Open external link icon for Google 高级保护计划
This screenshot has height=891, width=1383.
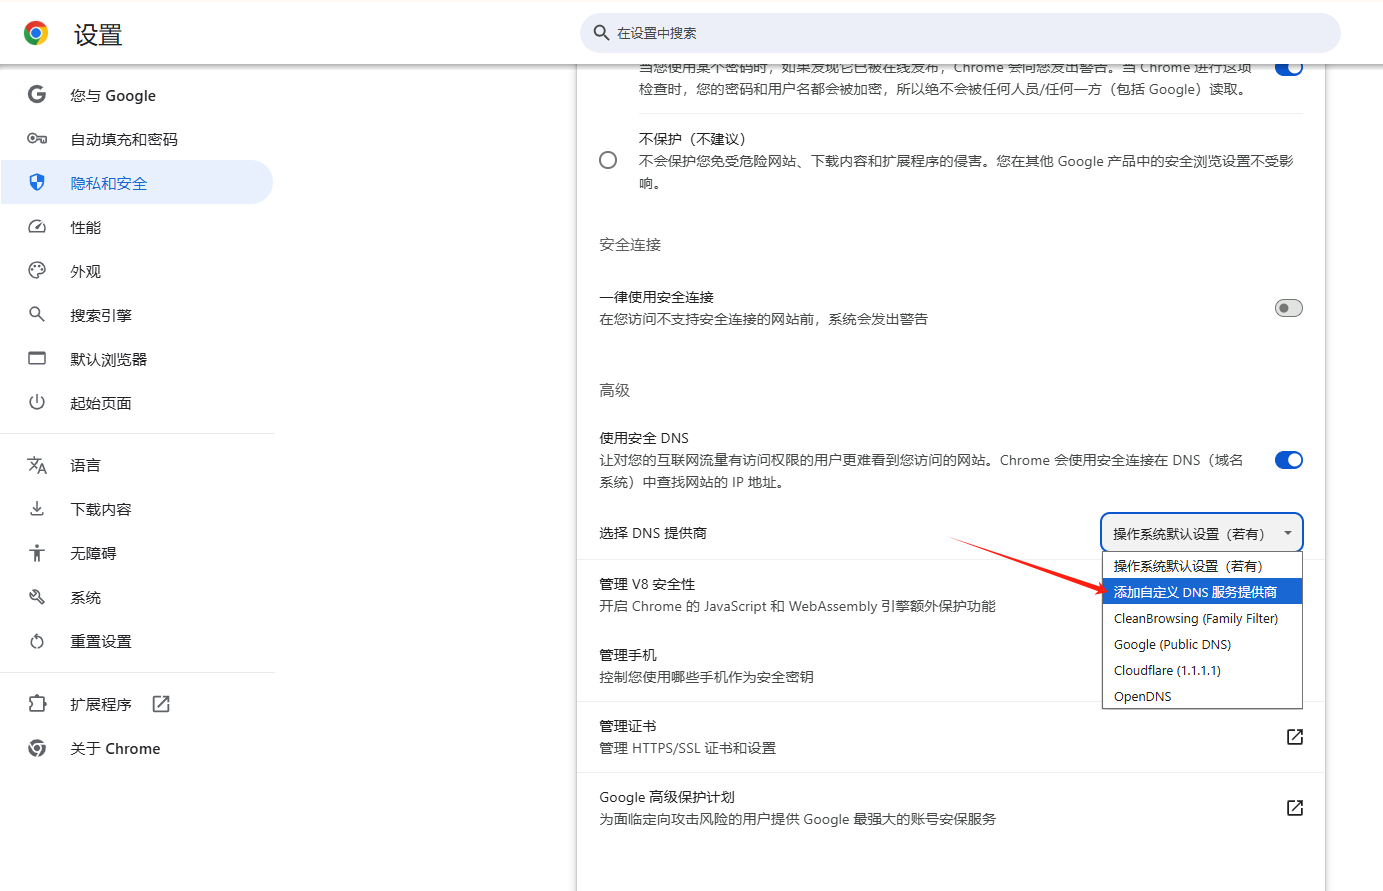1295,808
